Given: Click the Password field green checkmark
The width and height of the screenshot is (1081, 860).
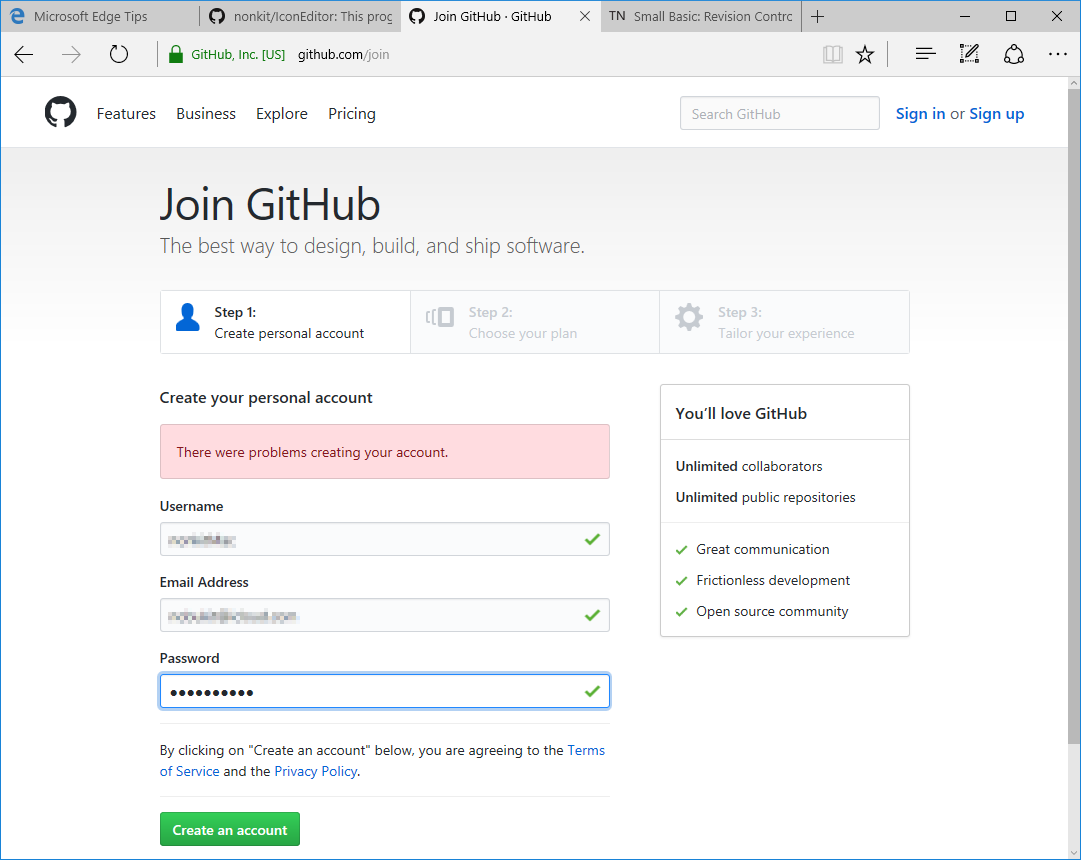Looking at the screenshot, I should tap(592, 691).
